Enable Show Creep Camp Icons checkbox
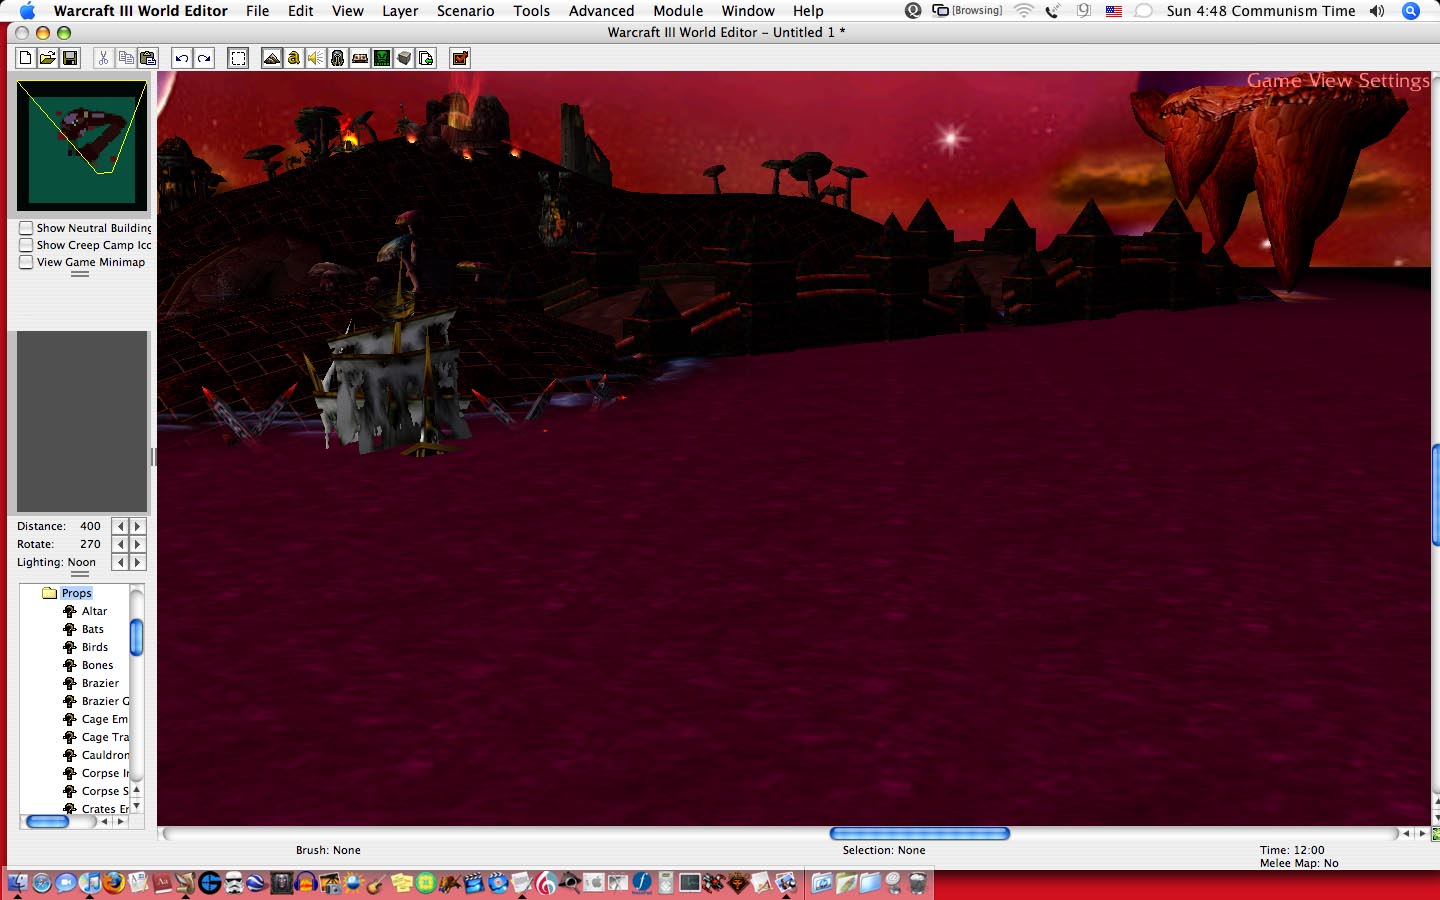This screenshot has height=900, width=1440. pyautogui.click(x=26, y=245)
